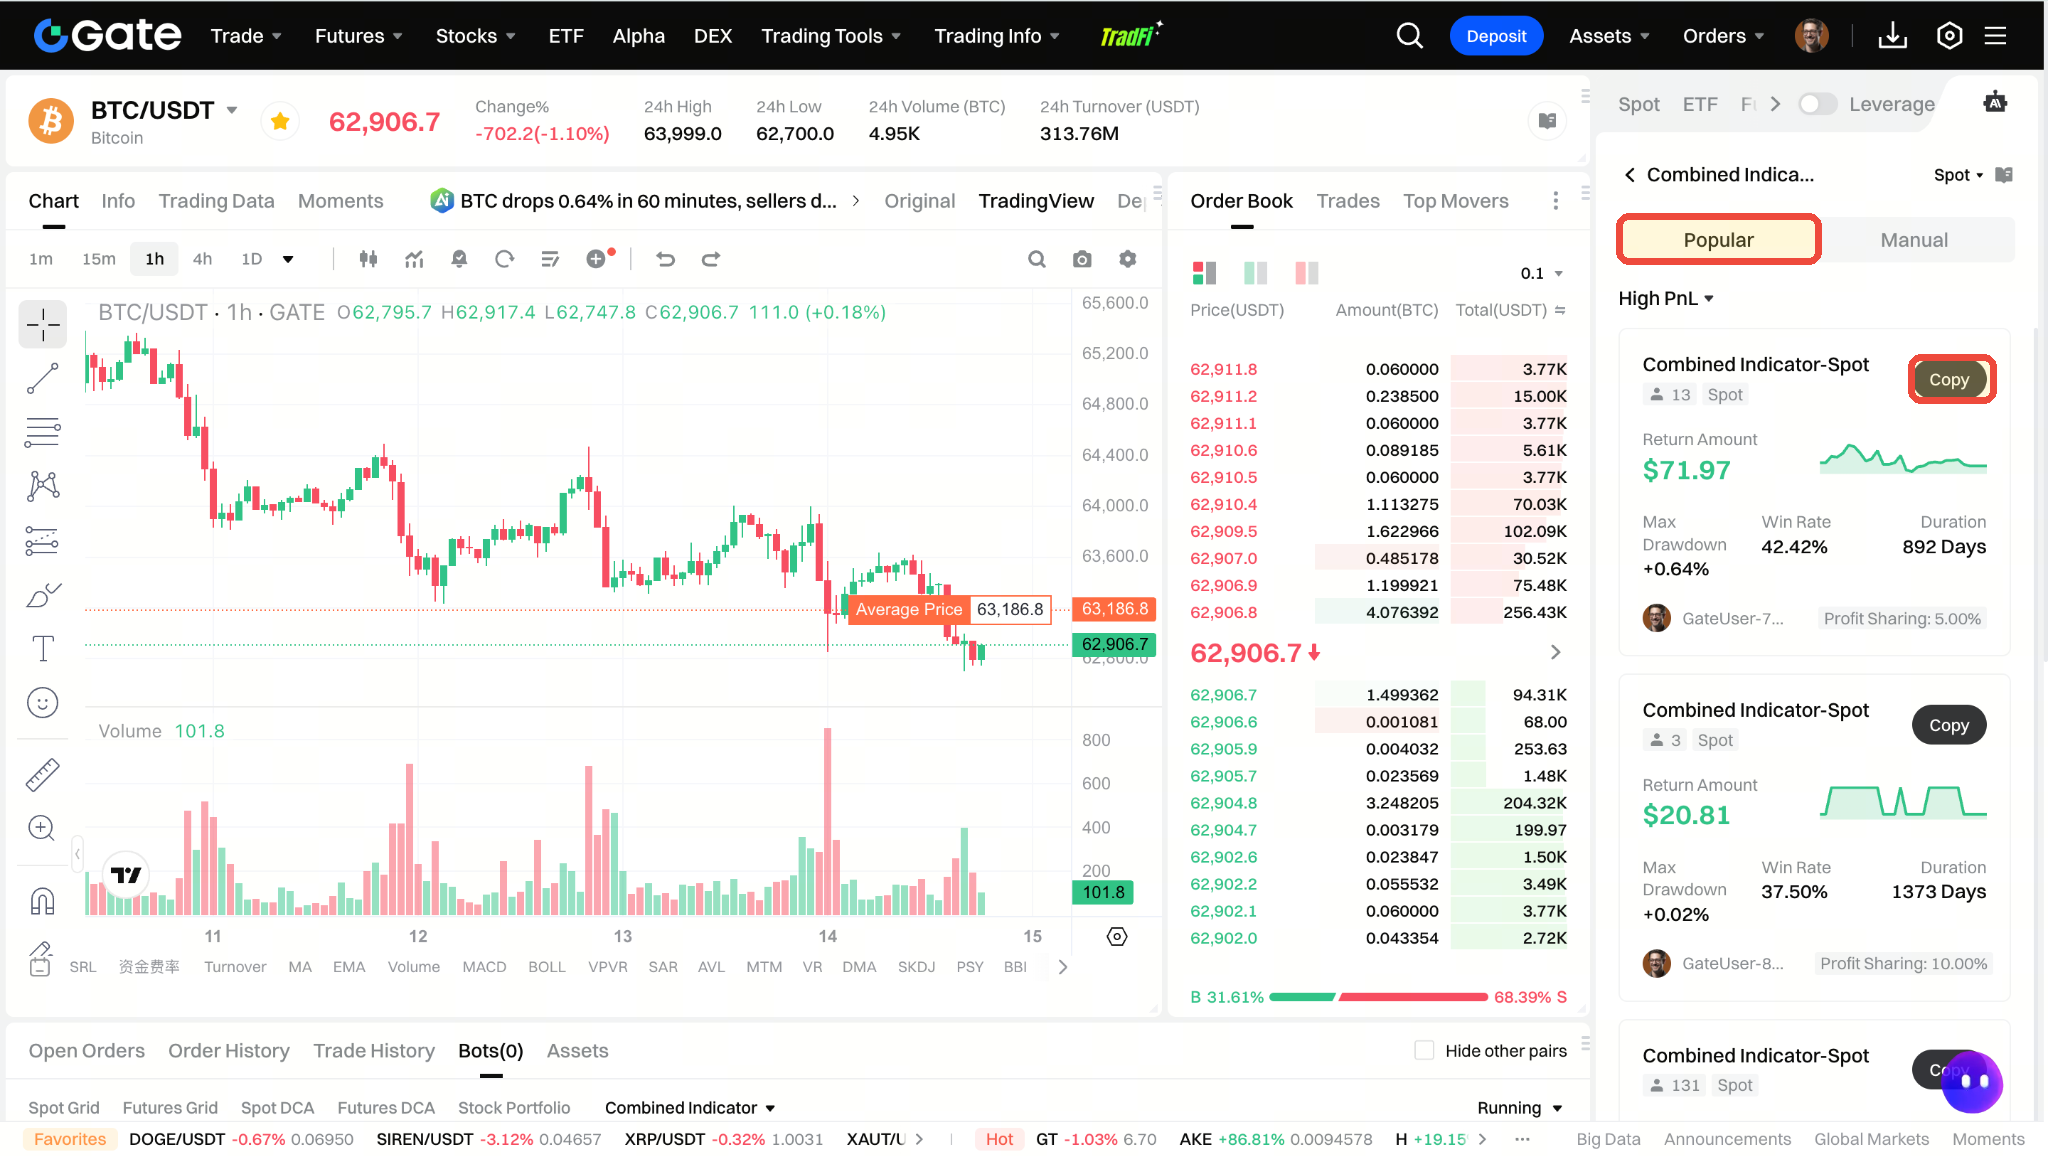
Task: Open chart settings gear
Action: tap(1128, 259)
